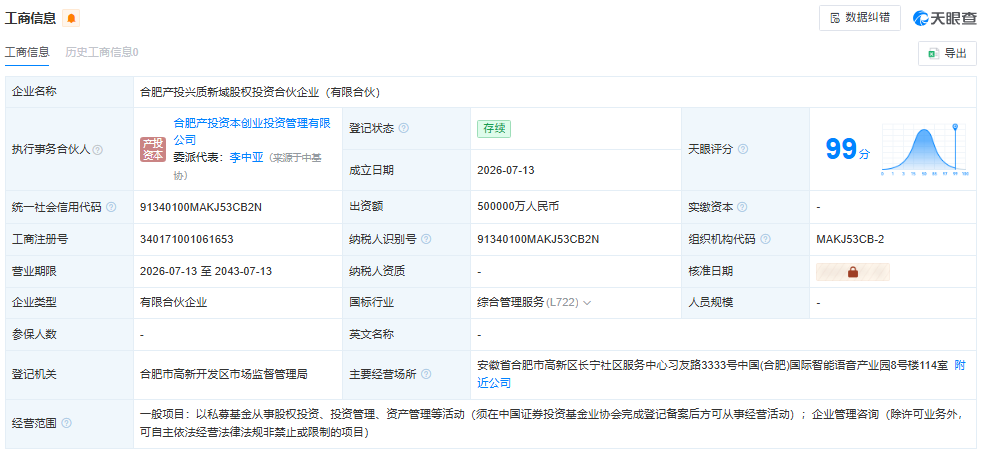990x454 pixels.
Task: Click the 数据纠错 button
Action: (860, 18)
